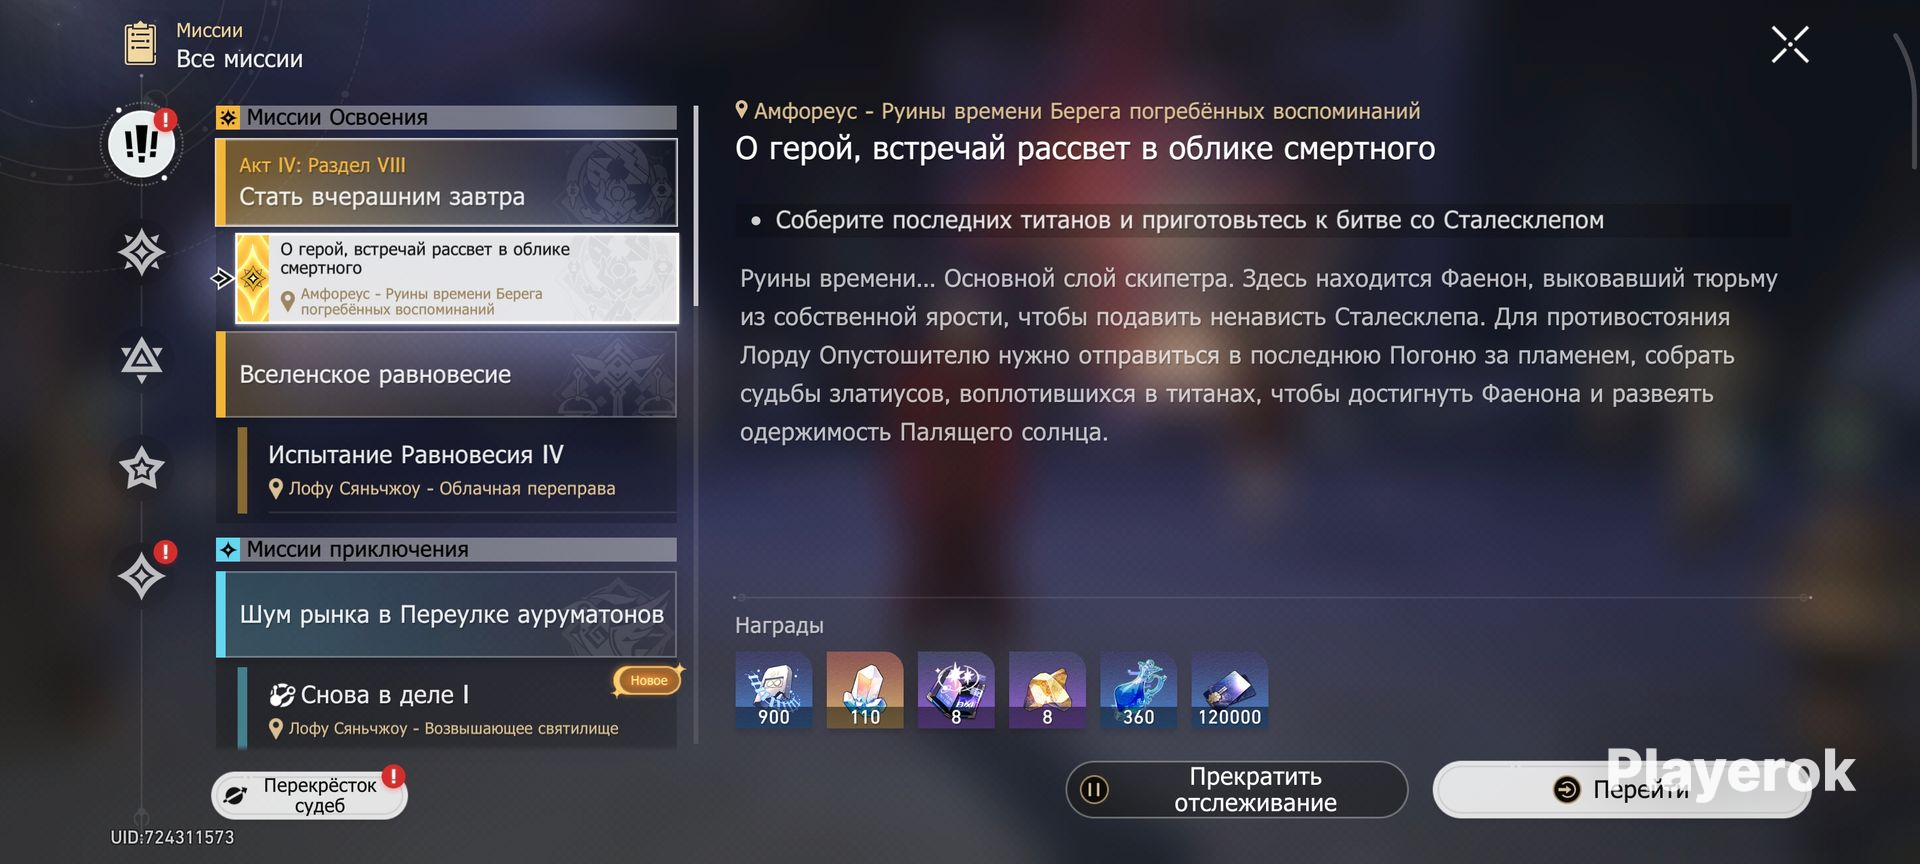Image resolution: width=1920 pixels, height=864 pixels.
Task: Click the planet icon in 'Перекрёсток судеб'
Action: click(236, 795)
